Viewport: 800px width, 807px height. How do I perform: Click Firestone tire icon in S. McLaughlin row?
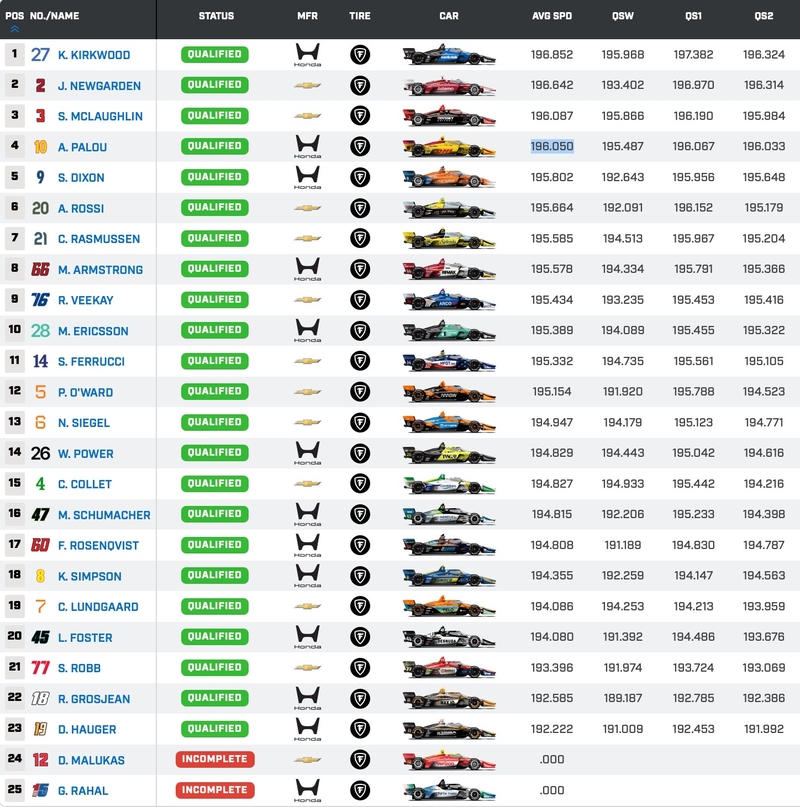[360, 116]
